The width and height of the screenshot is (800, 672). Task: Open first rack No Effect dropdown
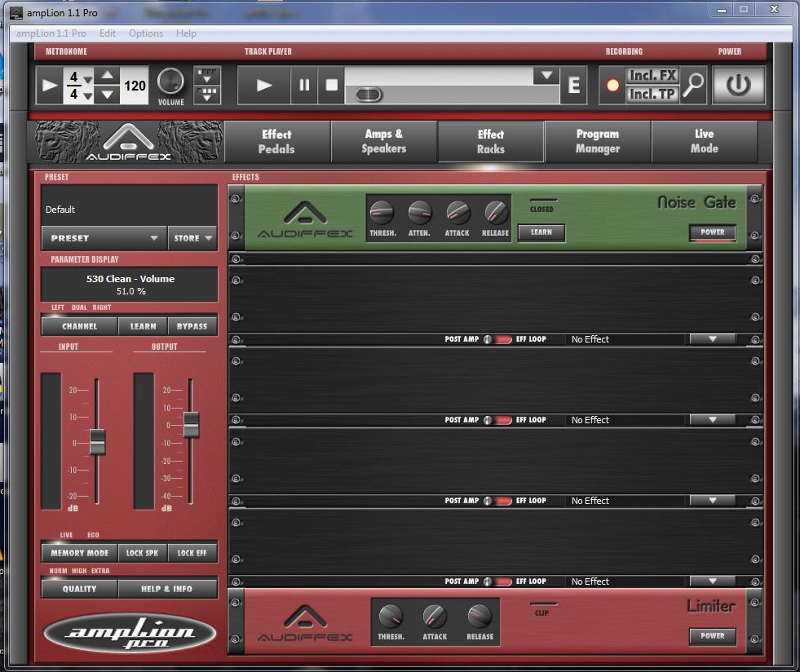pyautogui.click(x=712, y=339)
